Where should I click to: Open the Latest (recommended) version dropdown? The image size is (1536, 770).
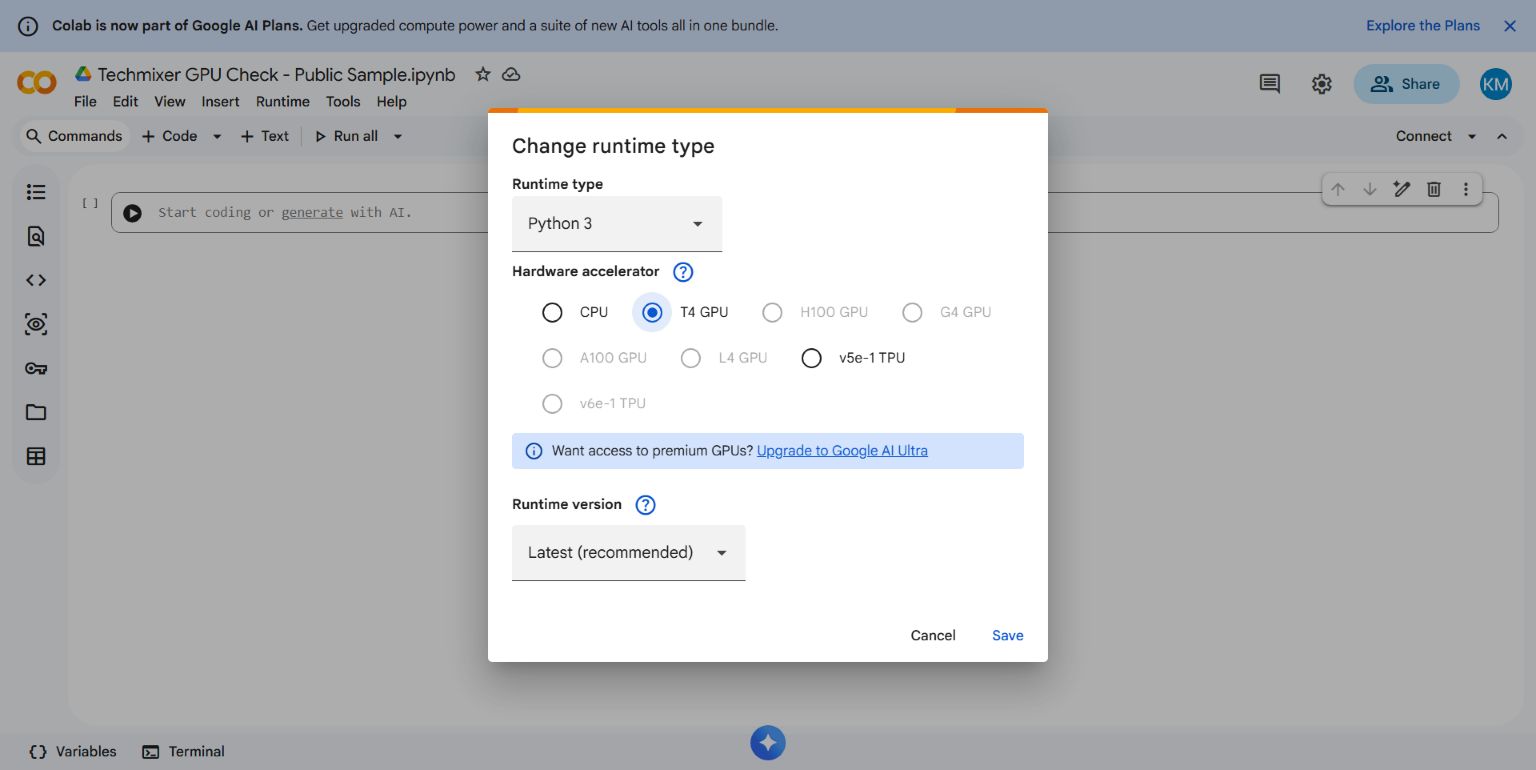click(x=629, y=553)
